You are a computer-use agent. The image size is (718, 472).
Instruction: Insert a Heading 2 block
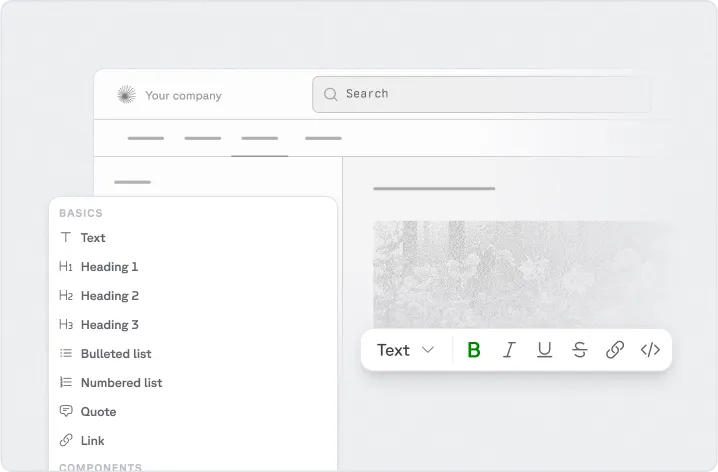193,296
